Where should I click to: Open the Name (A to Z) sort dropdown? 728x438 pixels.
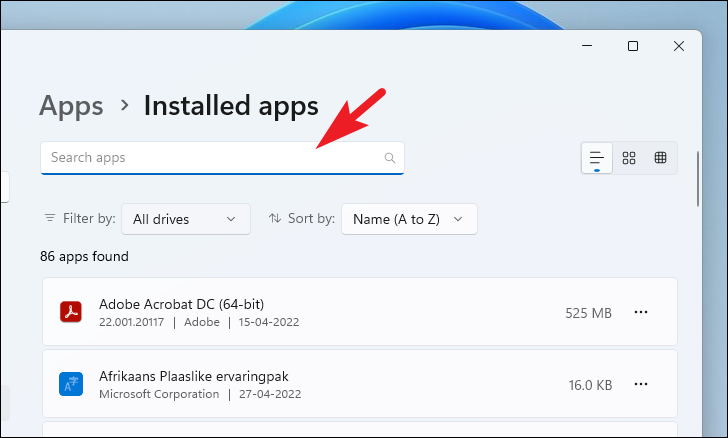pos(409,219)
